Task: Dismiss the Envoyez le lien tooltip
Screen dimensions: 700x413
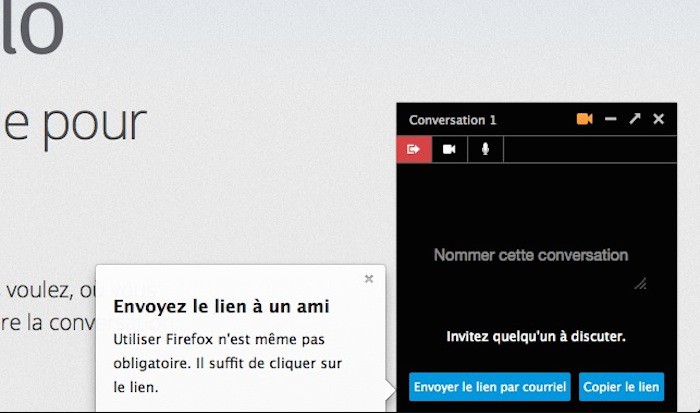Action: click(369, 279)
